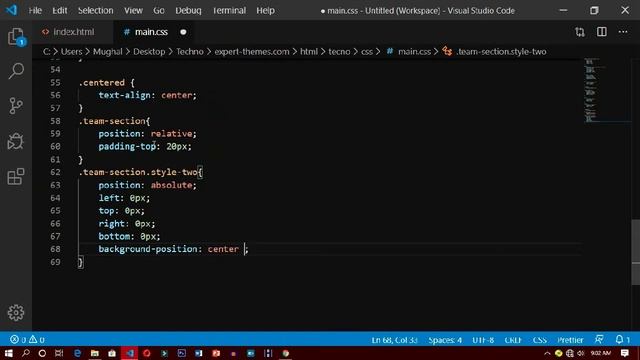Viewport: 640px width, 360px height.
Task: Open the Windows Action Center icon
Action: point(625,353)
